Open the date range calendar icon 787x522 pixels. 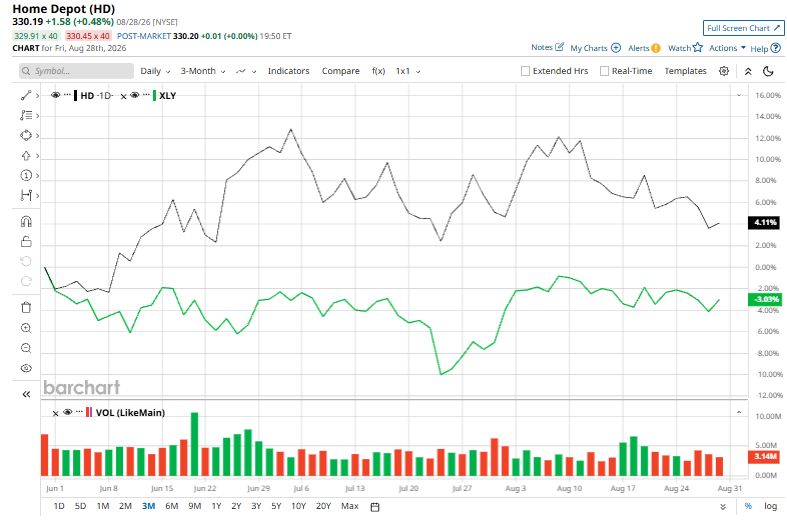point(374,506)
